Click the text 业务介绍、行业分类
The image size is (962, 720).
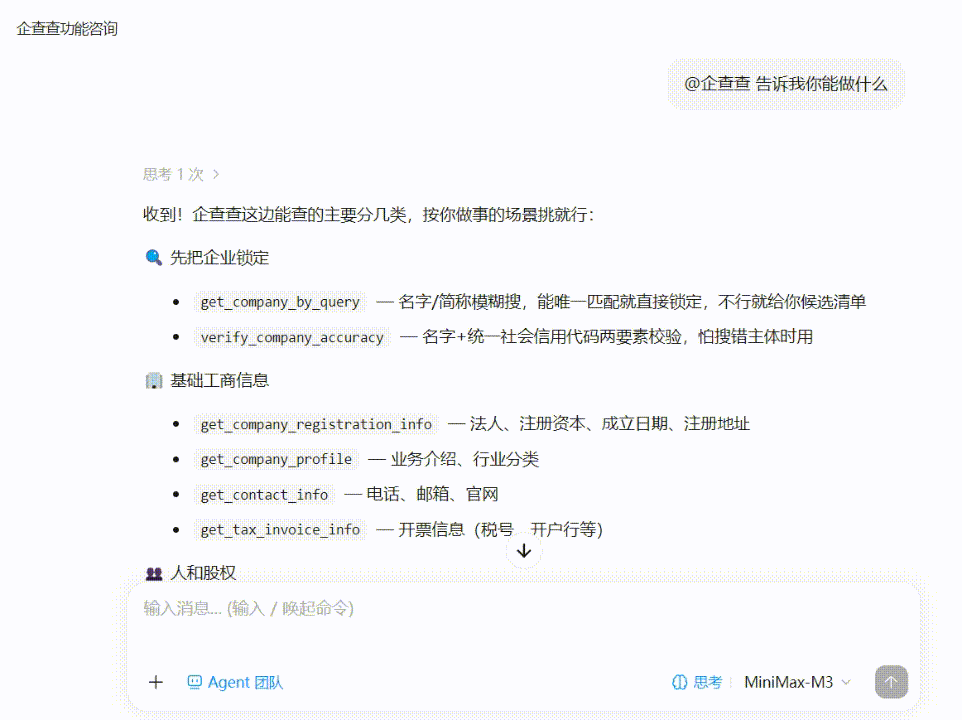click(x=465, y=459)
